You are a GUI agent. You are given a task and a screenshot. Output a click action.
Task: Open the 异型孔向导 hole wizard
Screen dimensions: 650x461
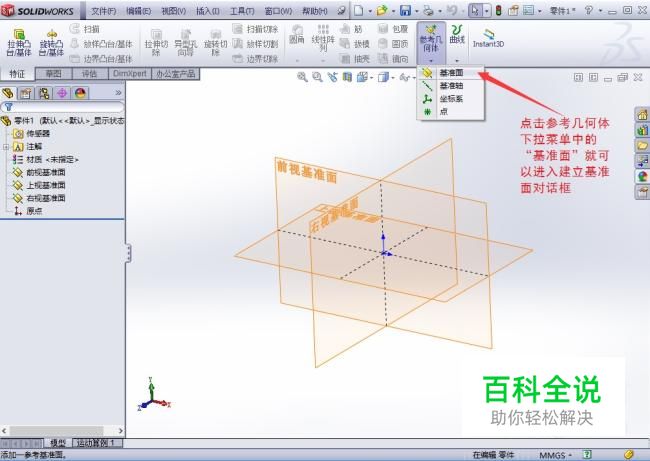(x=185, y=42)
